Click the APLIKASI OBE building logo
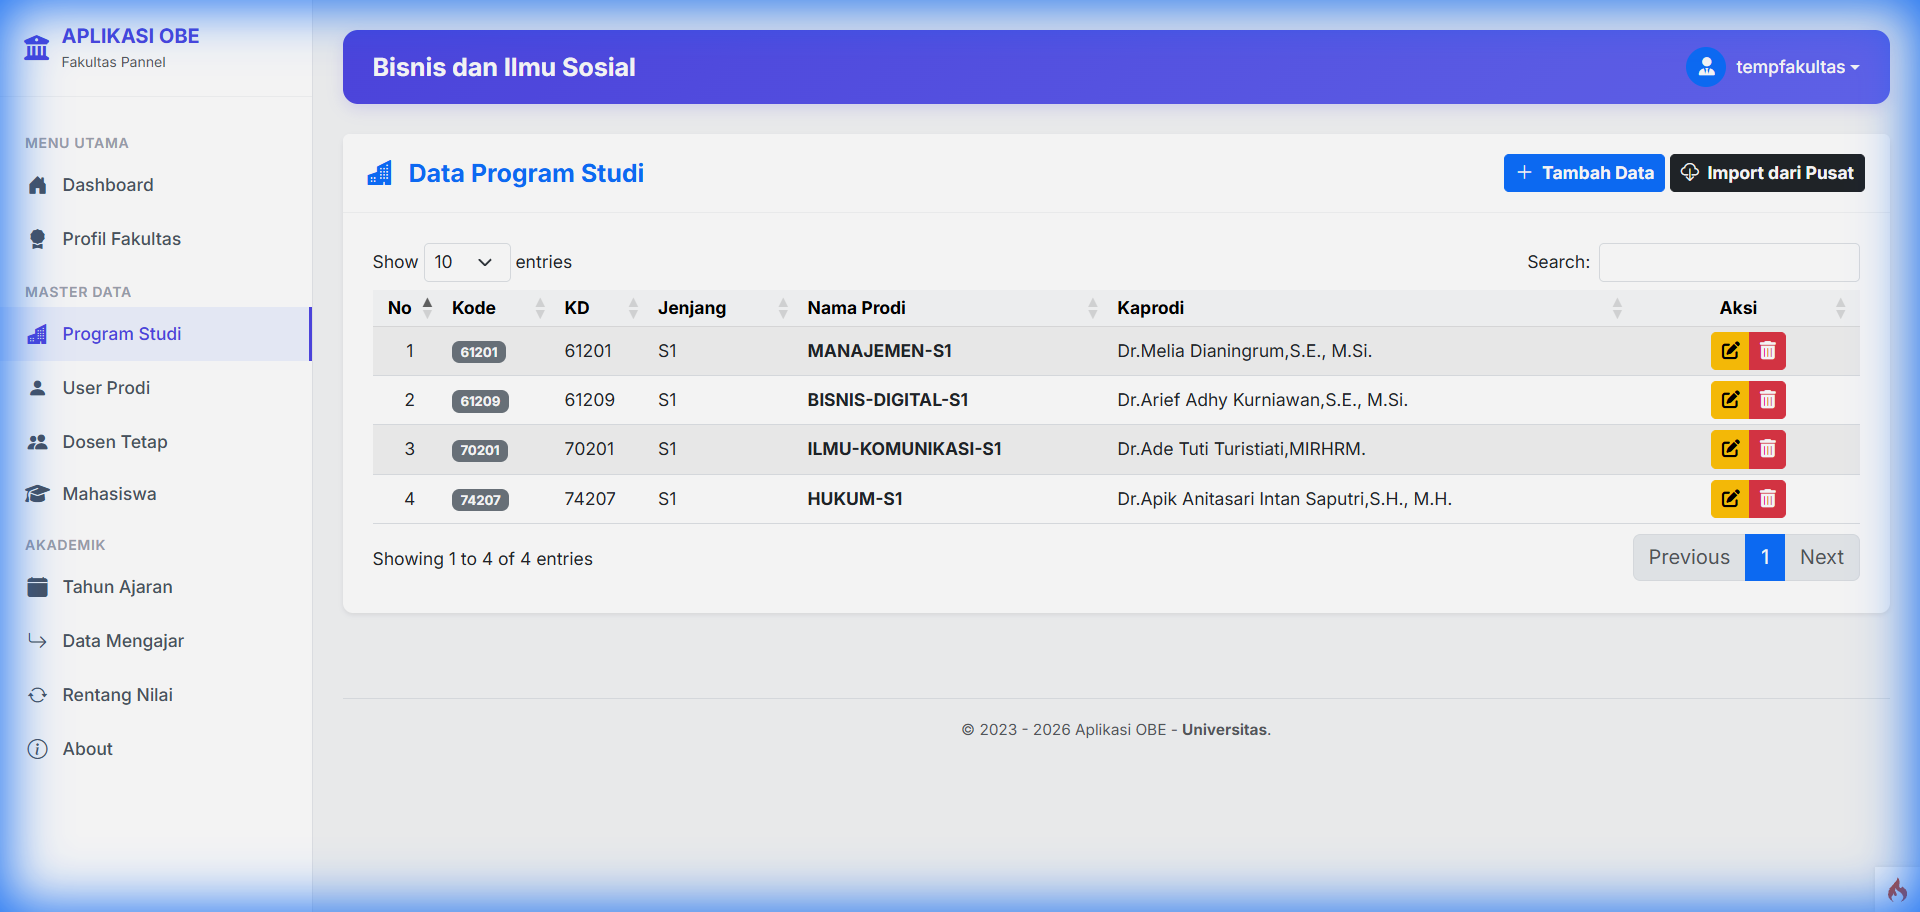Image resolution: width=1920 pixels, height=912 pixels. coord(37,47)
